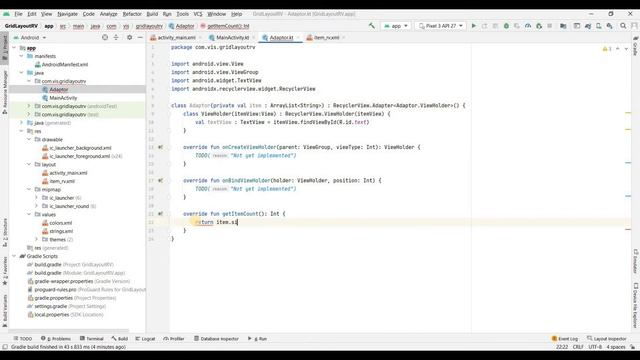Open Project panel settings gear
Screen dimensions: 640x360
point(129,37)
